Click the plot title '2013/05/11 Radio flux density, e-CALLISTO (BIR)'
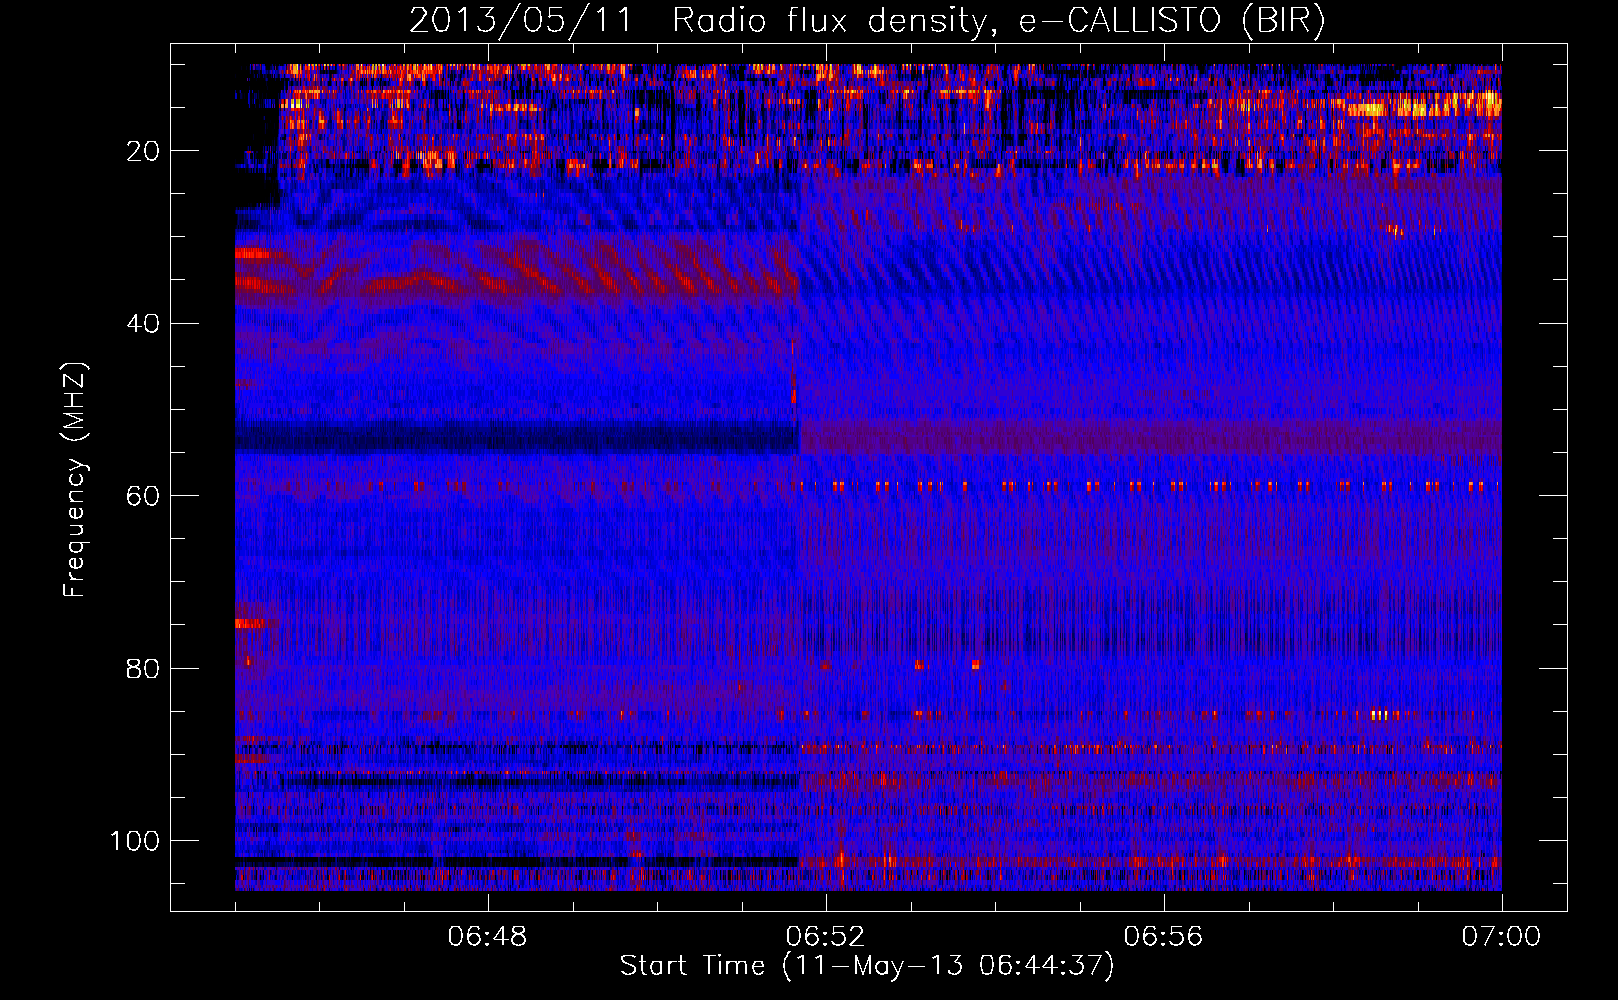Image resolution: width=1618 pixels, height=1000 pixels. click(x=867, y=21)
